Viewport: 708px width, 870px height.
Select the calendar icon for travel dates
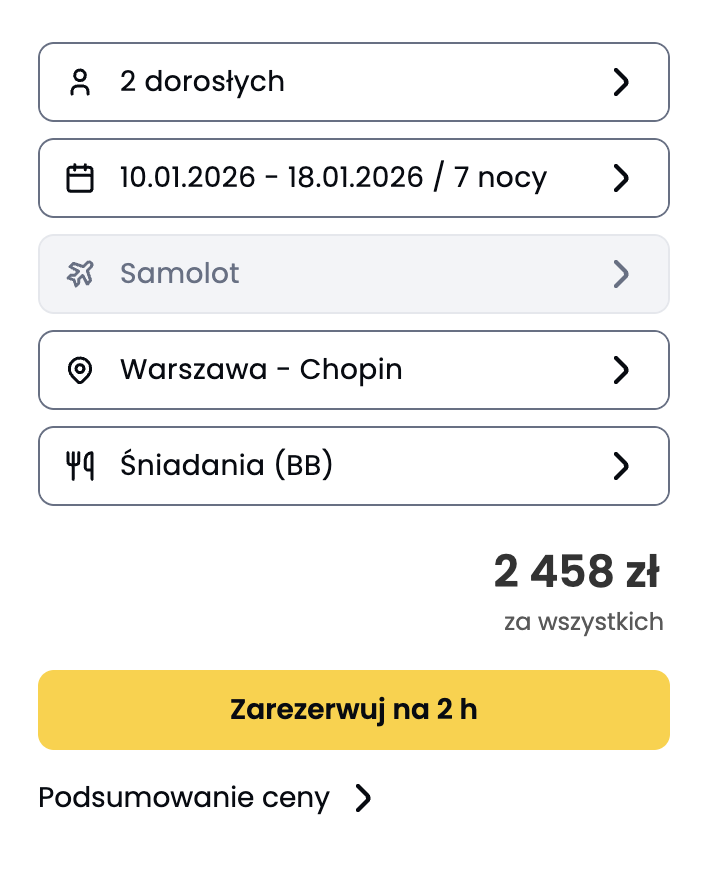click(x=80, y=177)
